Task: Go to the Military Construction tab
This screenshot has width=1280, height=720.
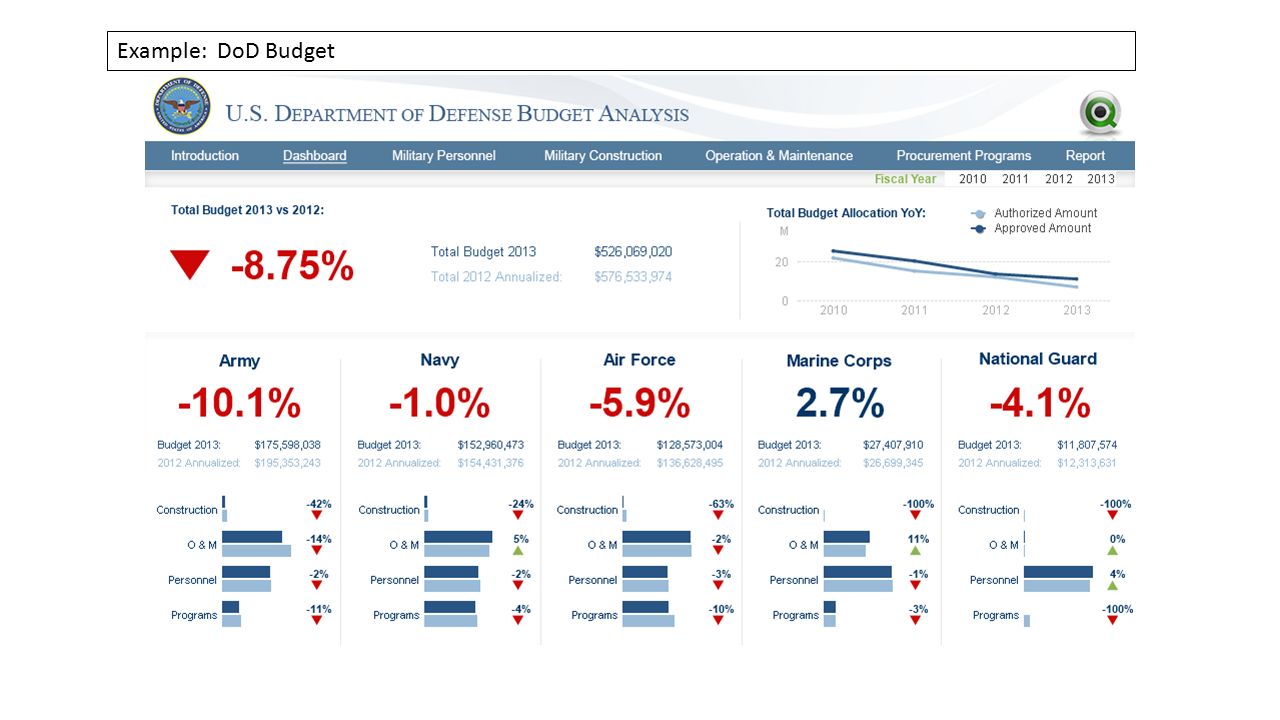Action: pos(603,156)
